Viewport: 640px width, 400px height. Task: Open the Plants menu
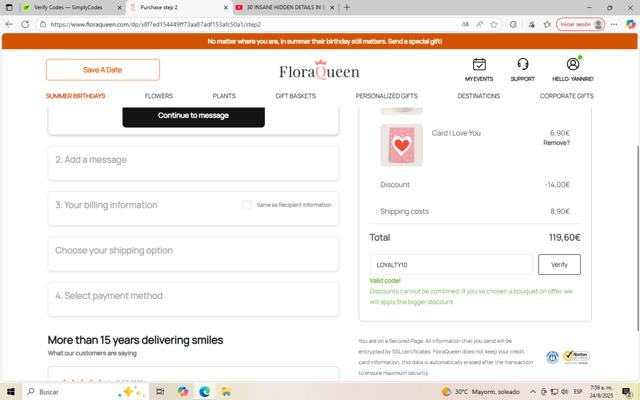tap(224, 96)
